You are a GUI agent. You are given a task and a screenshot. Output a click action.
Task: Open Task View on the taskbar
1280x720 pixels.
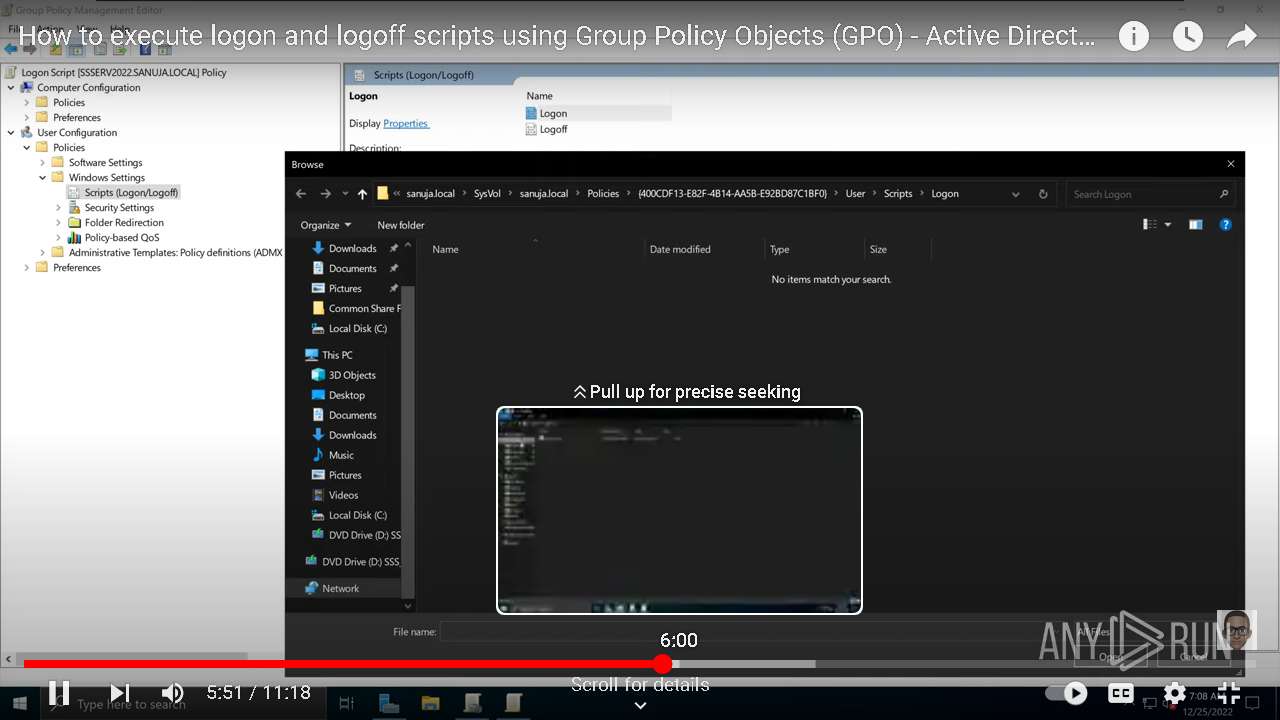pyautogui.click(x=347, y=703)
